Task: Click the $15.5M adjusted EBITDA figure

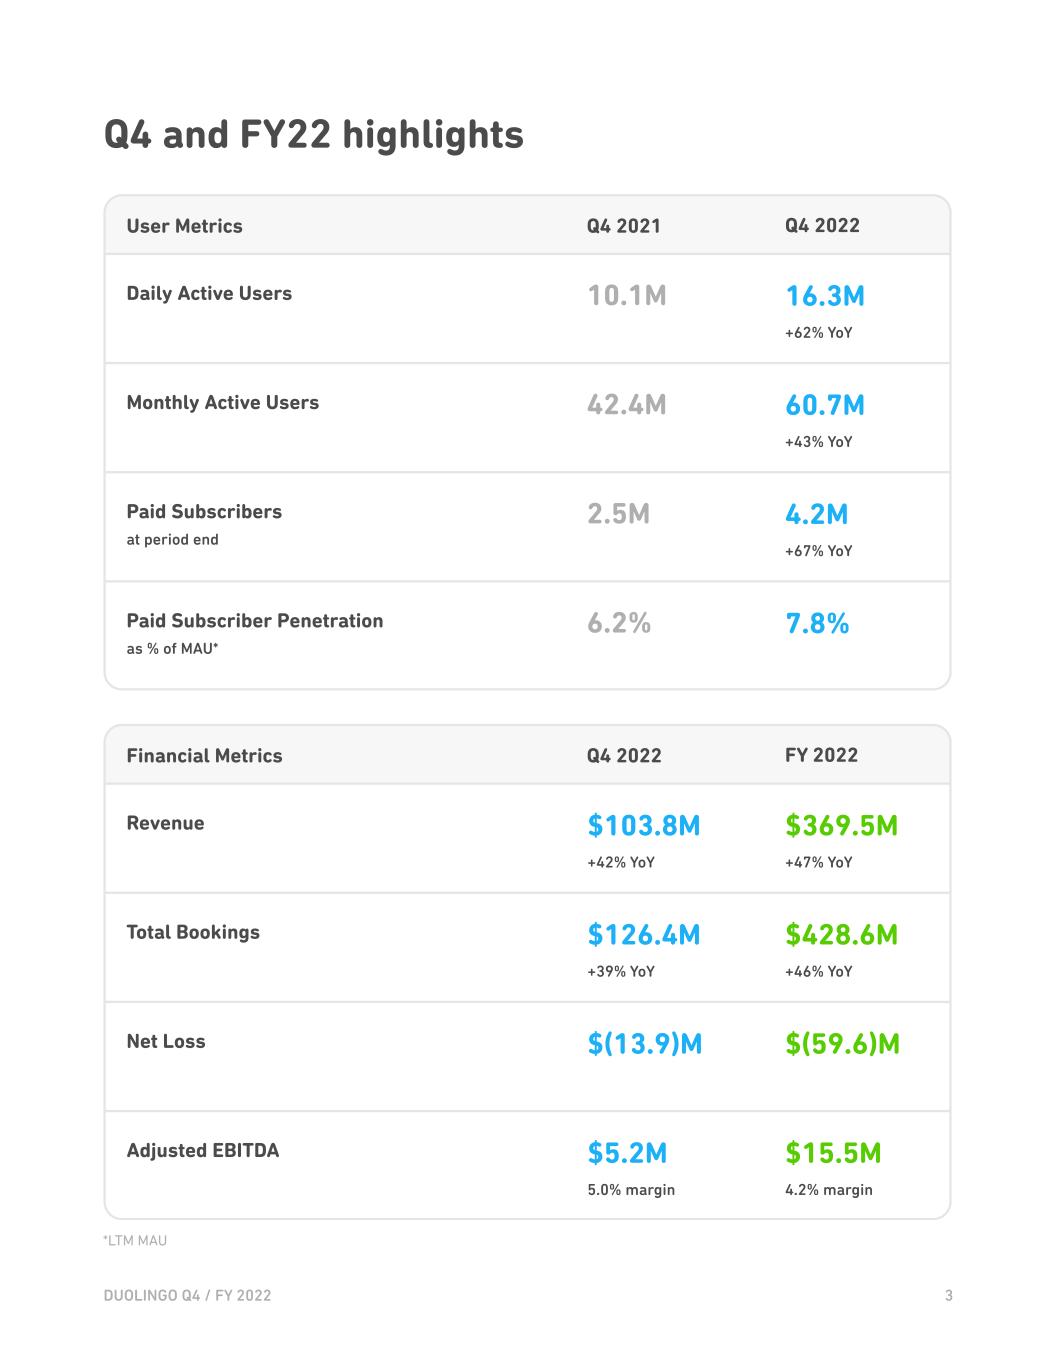Action: (833, 1153)
